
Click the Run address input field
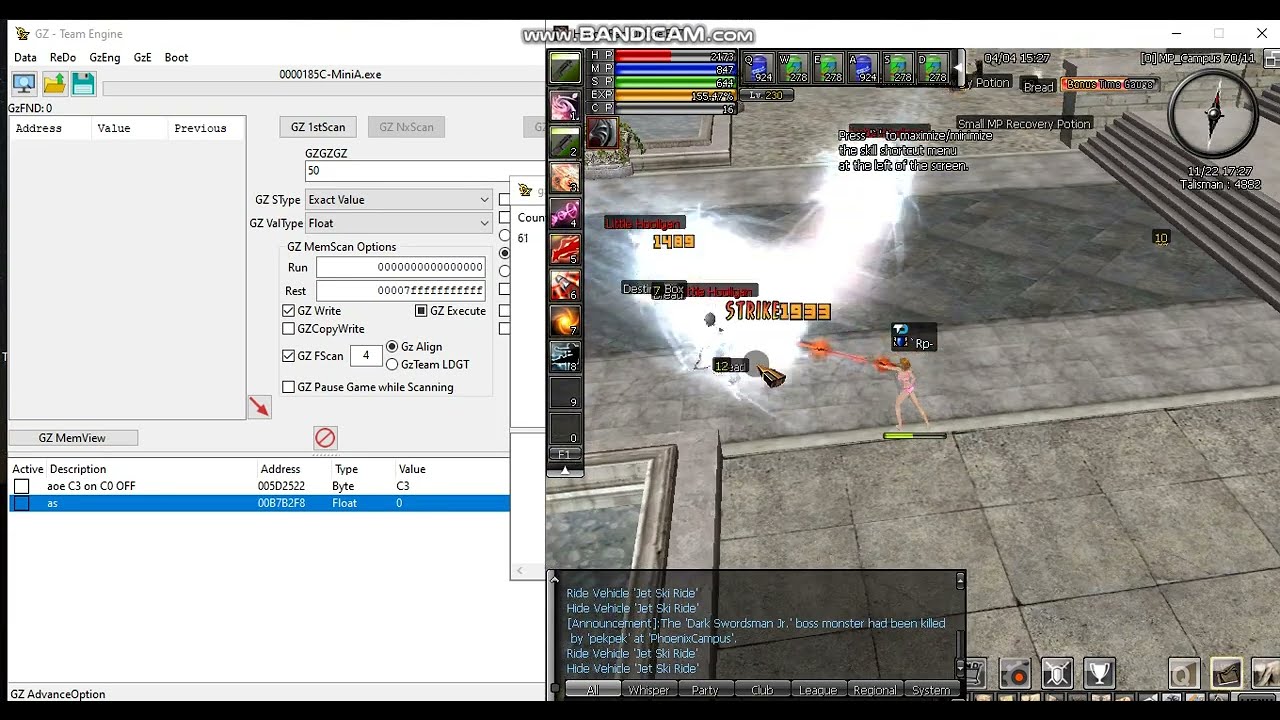click(x=401, y=267)
